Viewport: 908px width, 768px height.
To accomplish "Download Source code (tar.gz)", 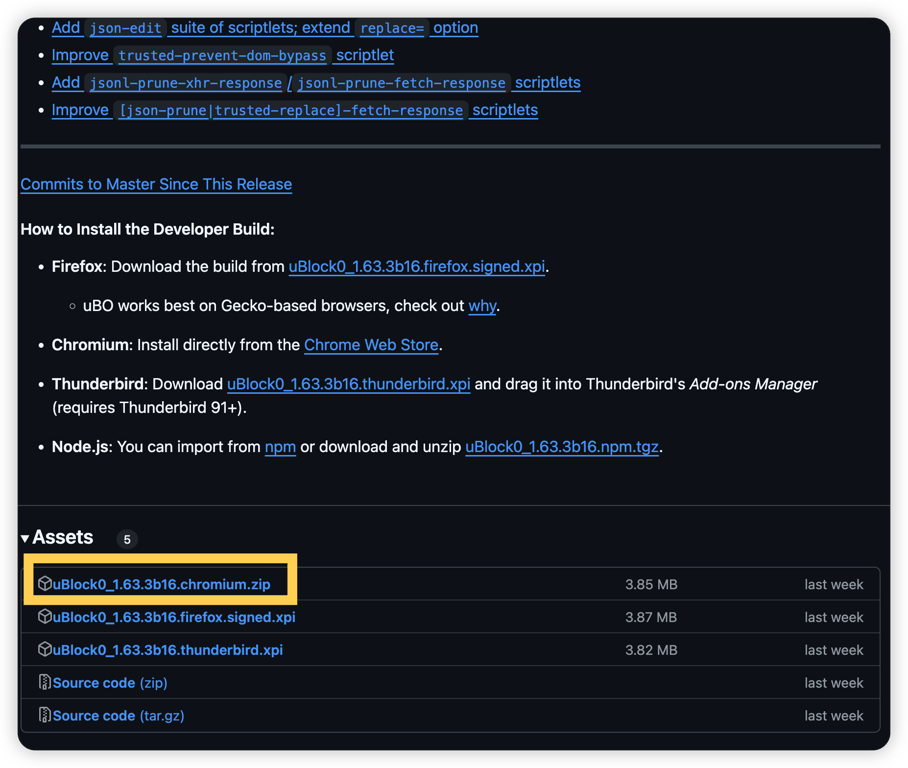I will tap(119, 716).
